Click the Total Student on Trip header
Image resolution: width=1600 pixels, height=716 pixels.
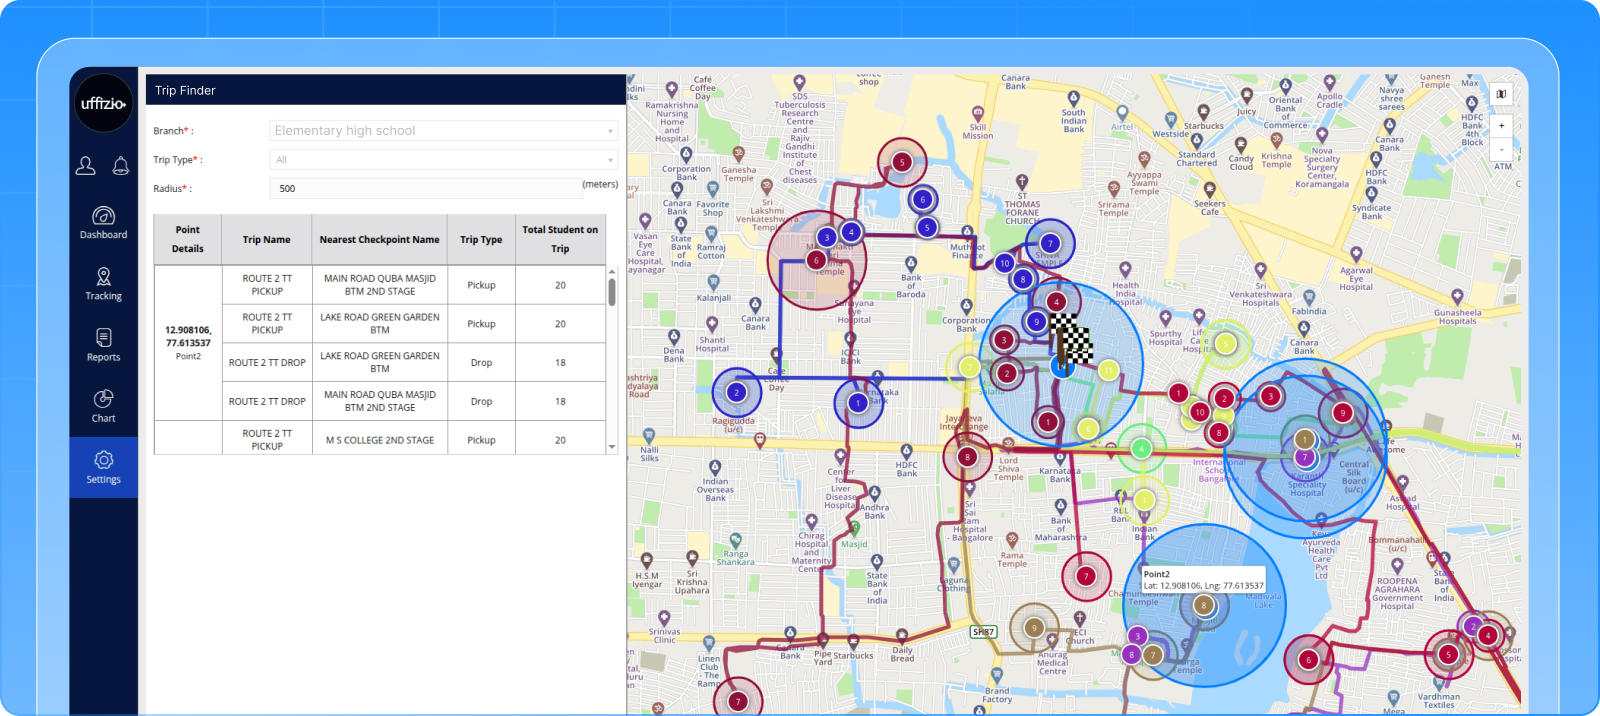pyautogui.click(x=560, y=239)
